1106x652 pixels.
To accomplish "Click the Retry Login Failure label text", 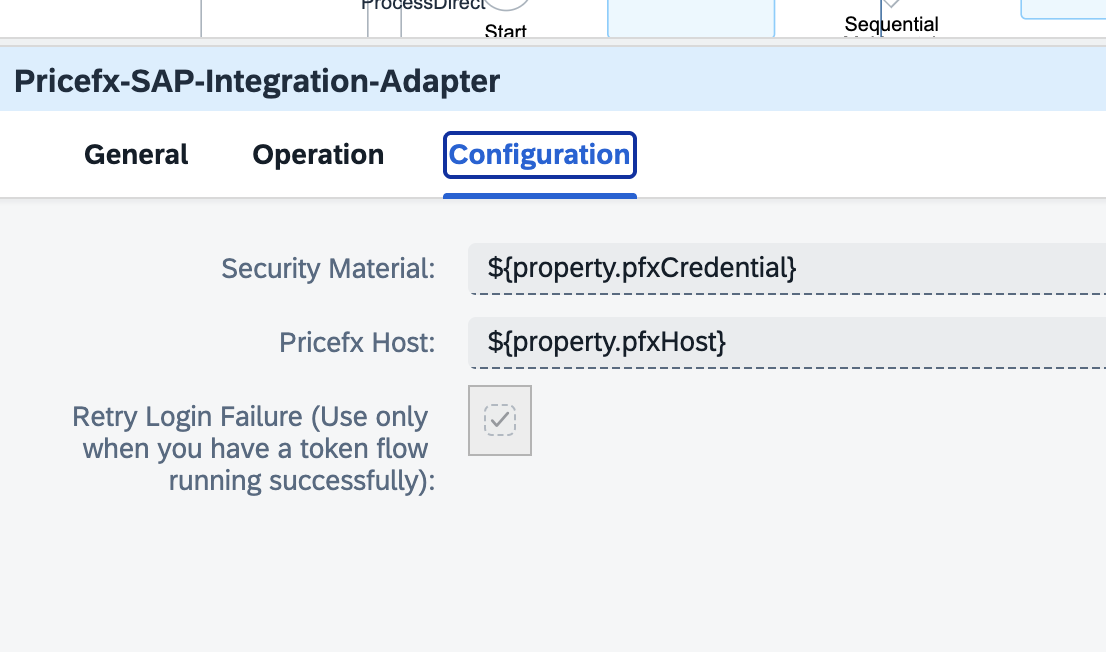I will tap(255, 448).
